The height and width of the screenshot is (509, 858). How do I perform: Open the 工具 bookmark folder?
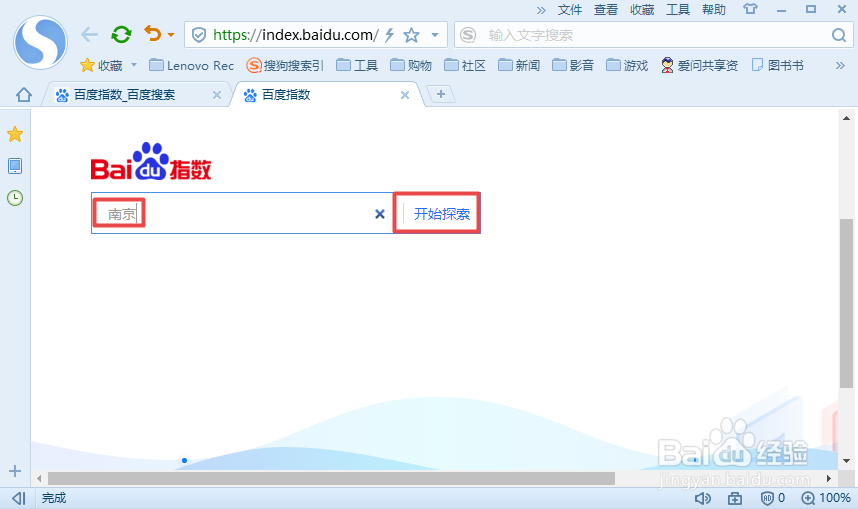click(x=357, y=66)
